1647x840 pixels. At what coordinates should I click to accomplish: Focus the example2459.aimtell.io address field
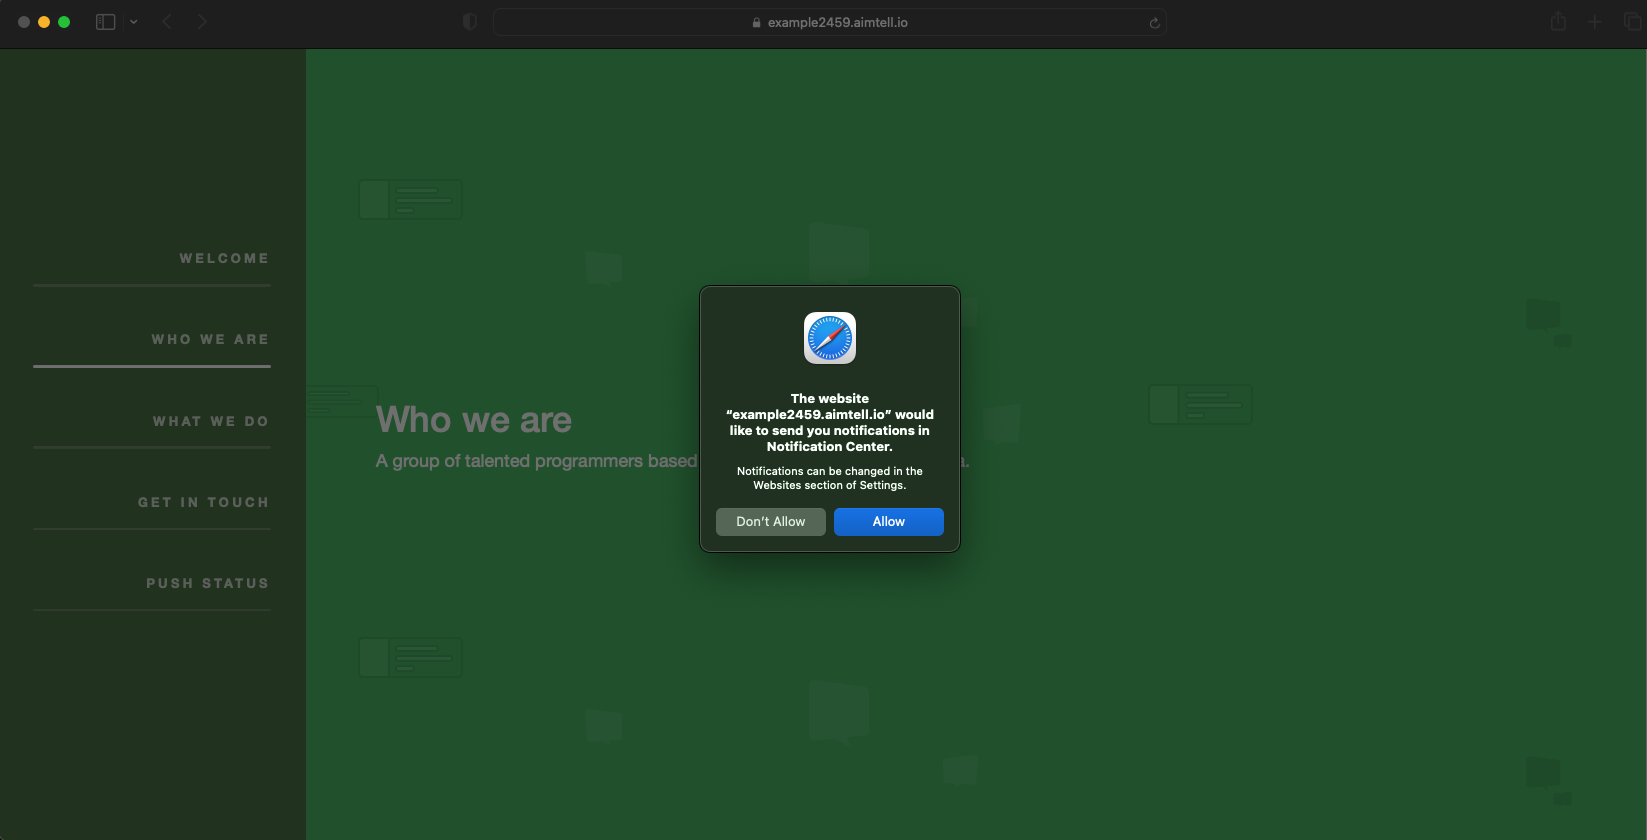coord(838,23)
